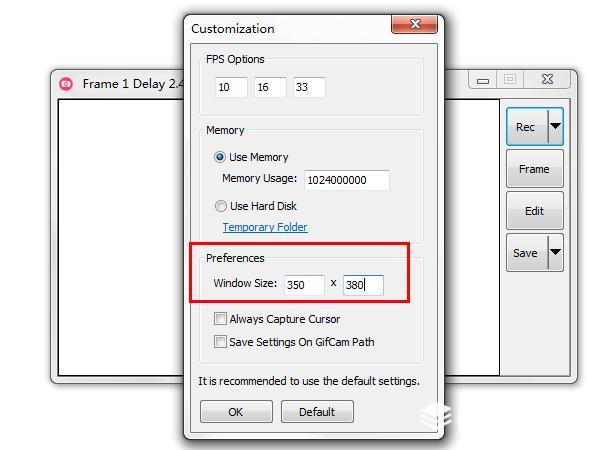Close the Customization dialog
The image size is (590, 450).
414,24
